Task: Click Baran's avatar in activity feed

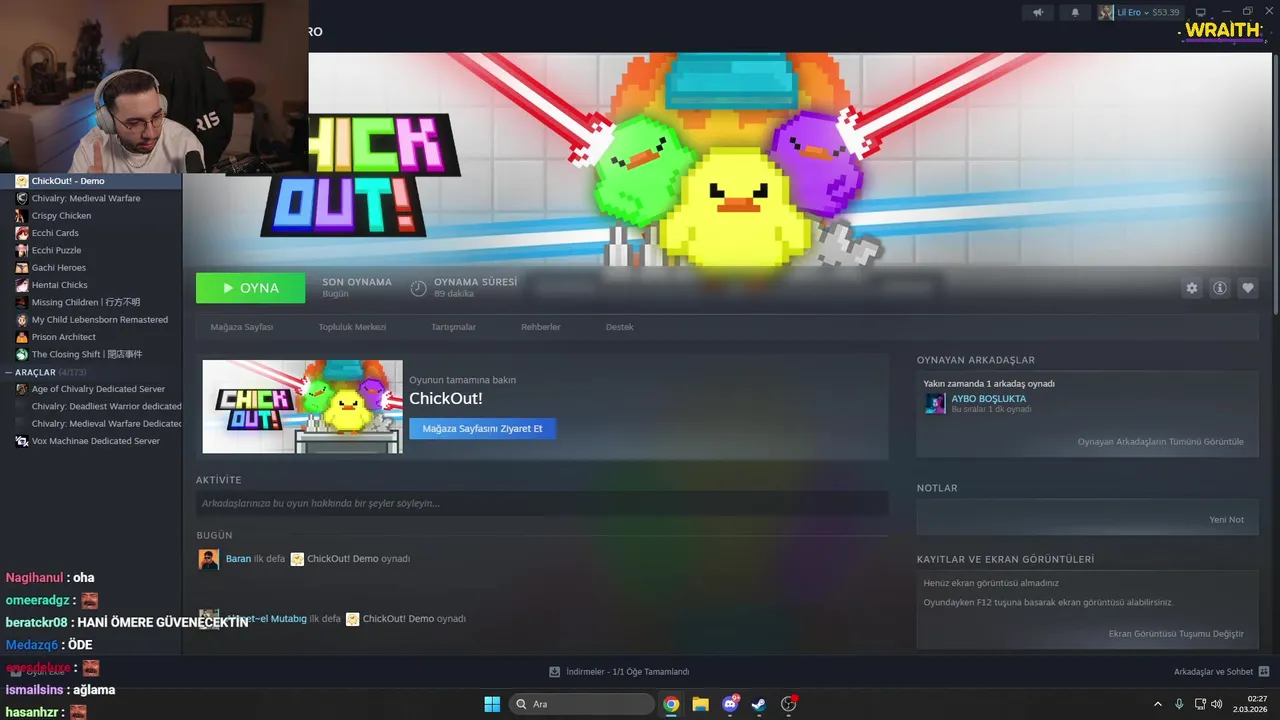Action: pyautogui.click(x=209, y=559)
